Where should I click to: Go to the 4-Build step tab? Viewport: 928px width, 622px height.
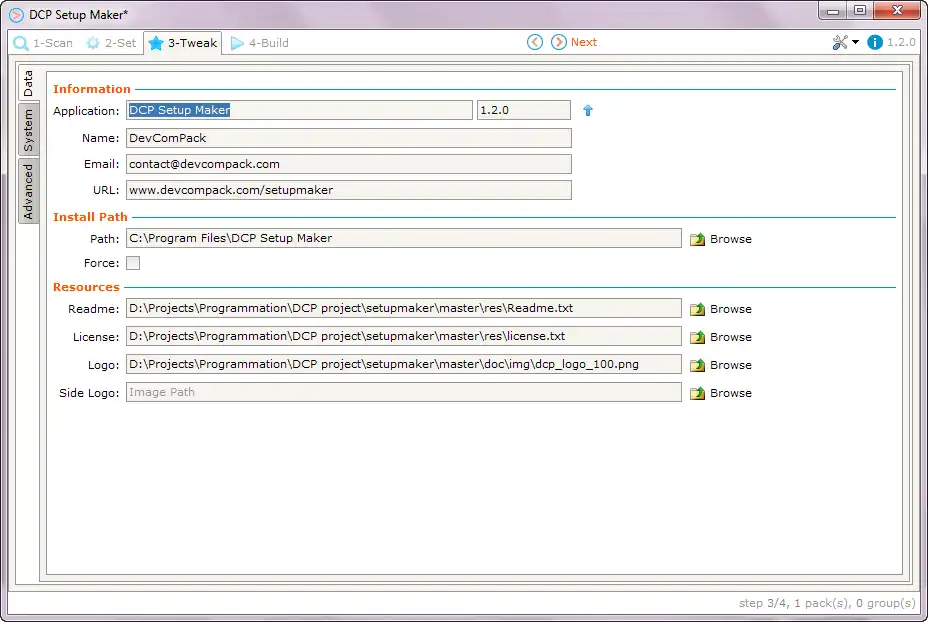[x=260, y=43]
